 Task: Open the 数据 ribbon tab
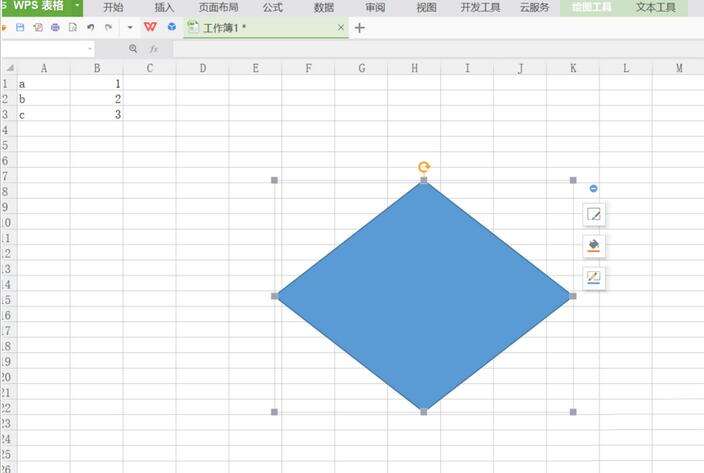(x=324, y=7)
